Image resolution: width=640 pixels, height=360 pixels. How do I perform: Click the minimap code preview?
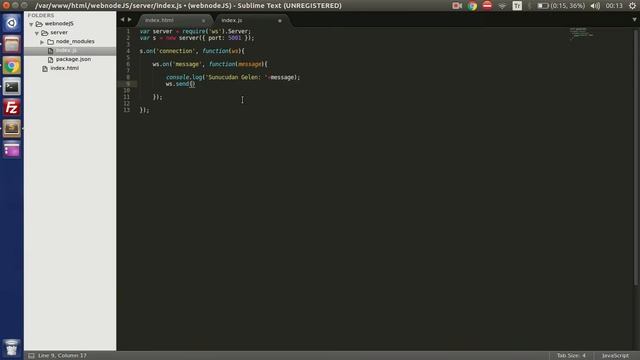click(x=581, y=33)
